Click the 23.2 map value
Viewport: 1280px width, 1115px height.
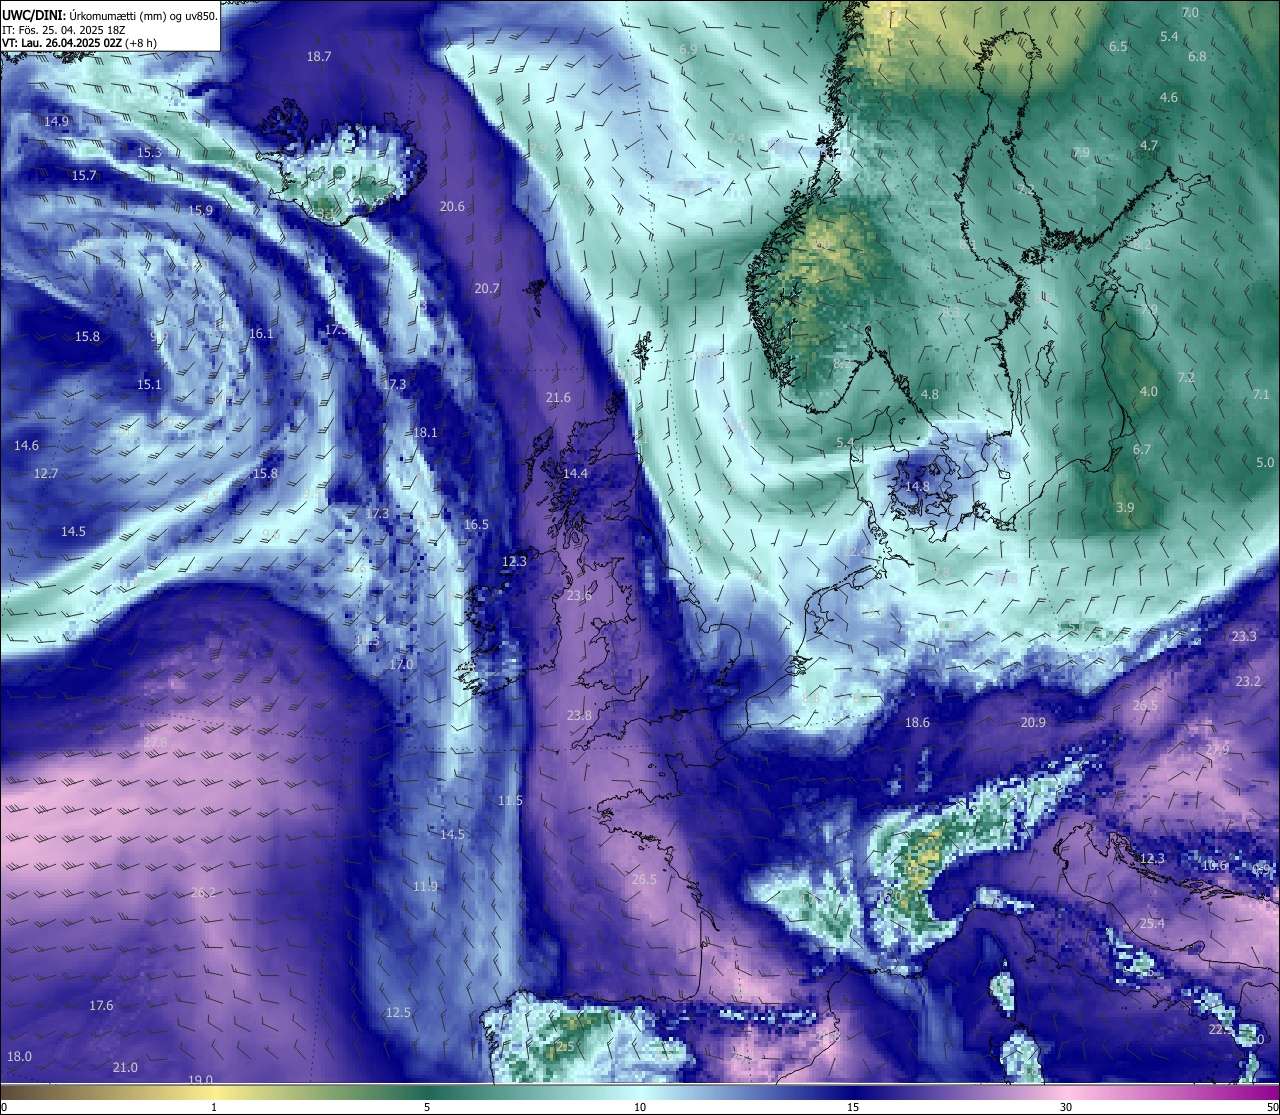1248,682
